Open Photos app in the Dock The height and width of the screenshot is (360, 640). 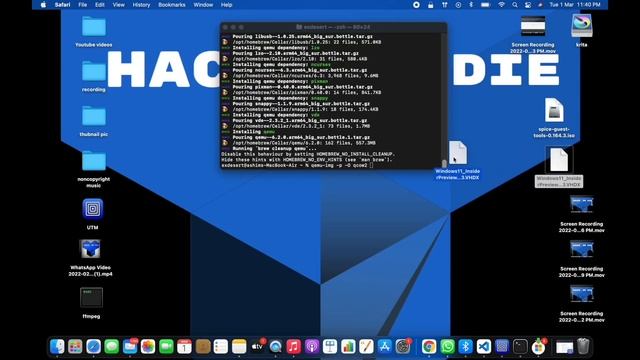pyautogui.click(x=148, y=347)
